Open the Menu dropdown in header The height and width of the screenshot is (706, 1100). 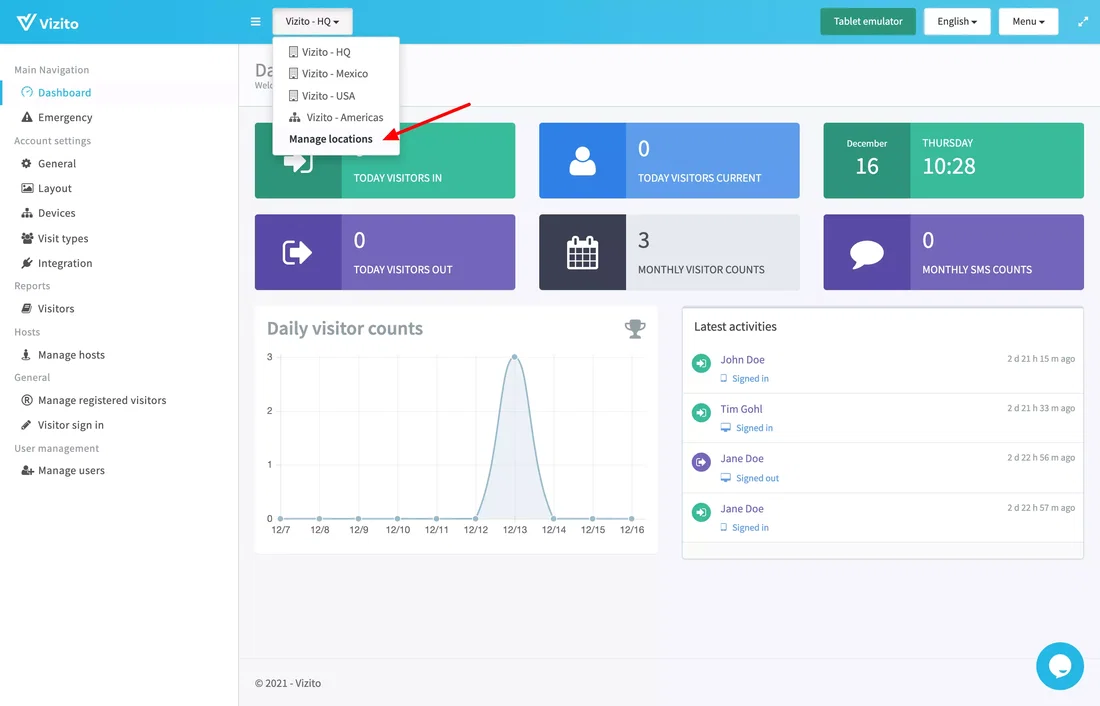(1028, 22)
